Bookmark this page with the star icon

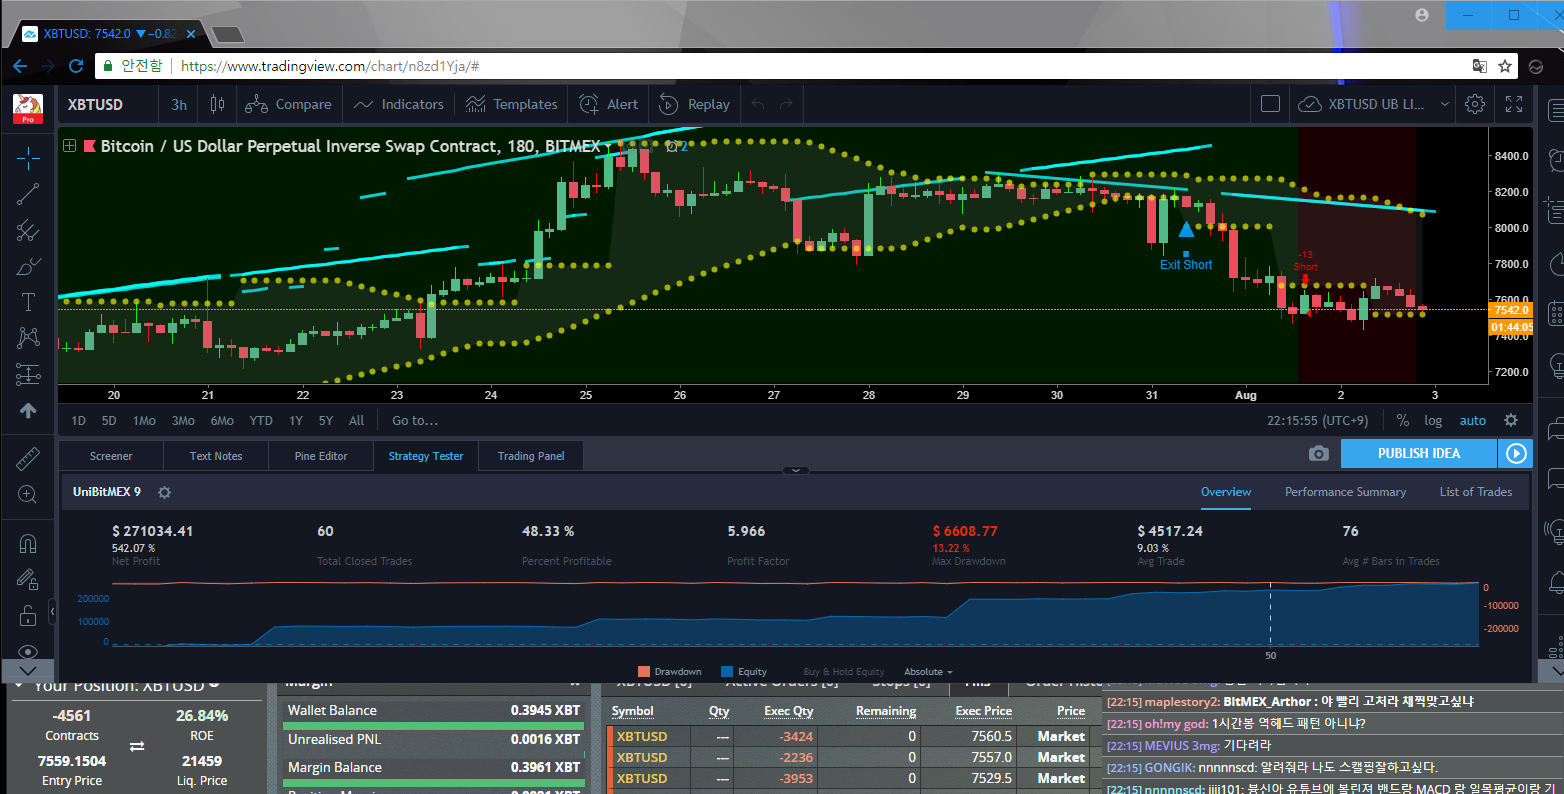pyautogui.click(x=1505, y=66)
